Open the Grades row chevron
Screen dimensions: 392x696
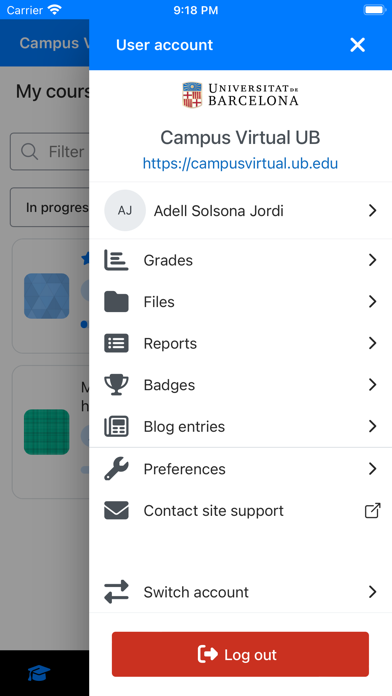[372, 260]
